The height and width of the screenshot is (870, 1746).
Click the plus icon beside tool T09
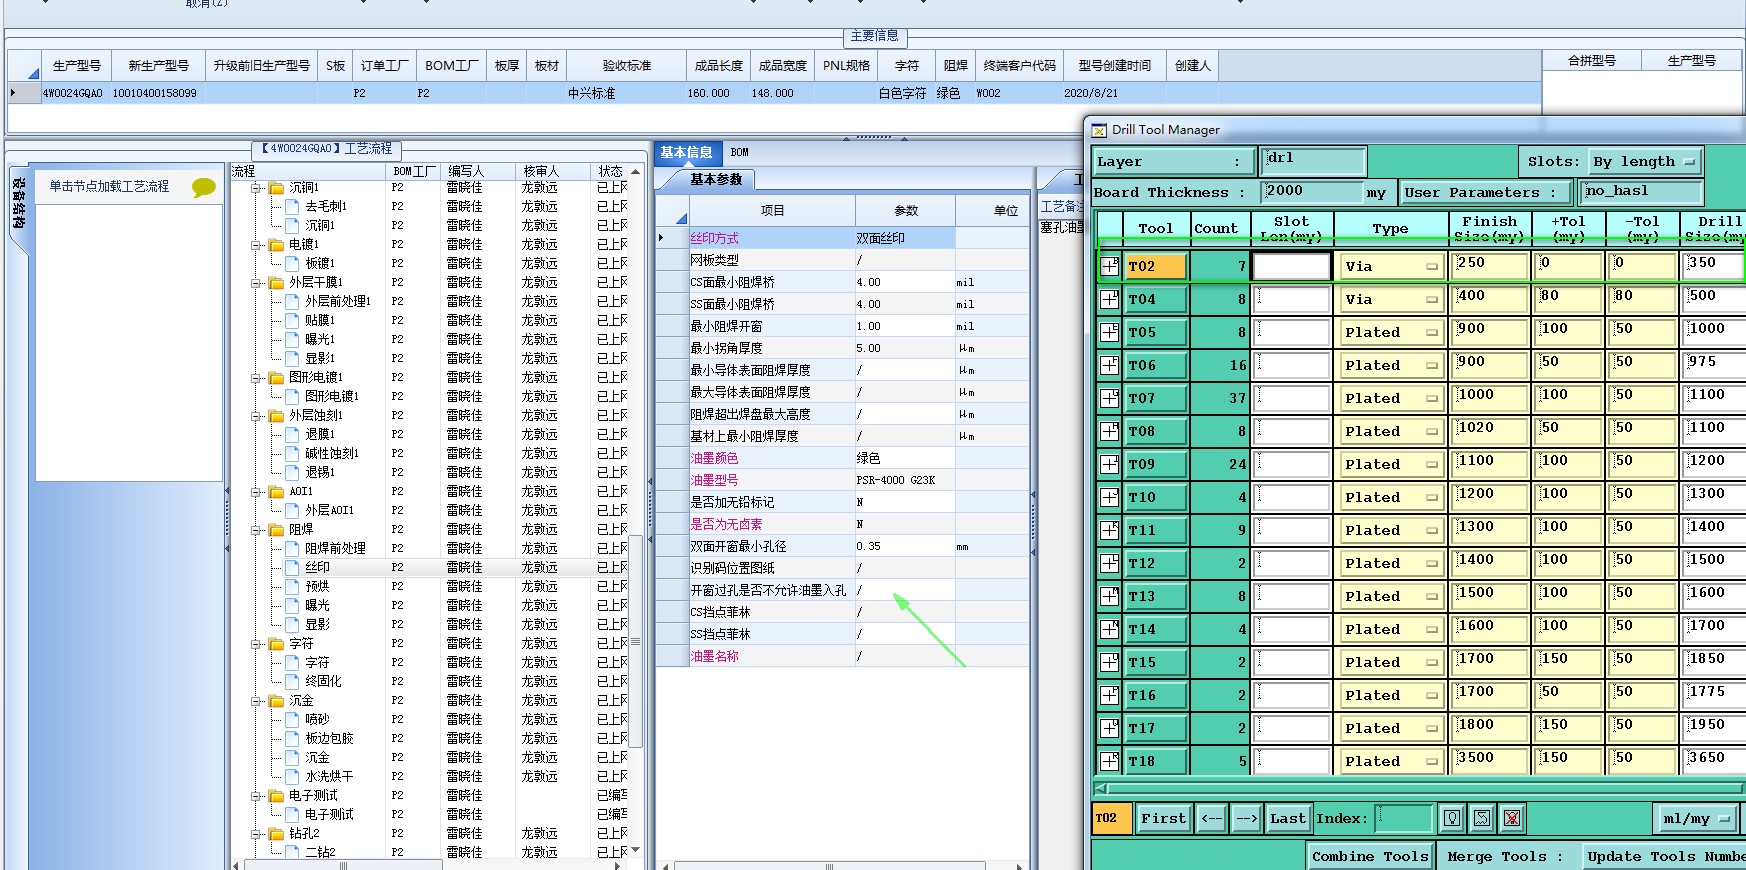[x=1109, y=464]
